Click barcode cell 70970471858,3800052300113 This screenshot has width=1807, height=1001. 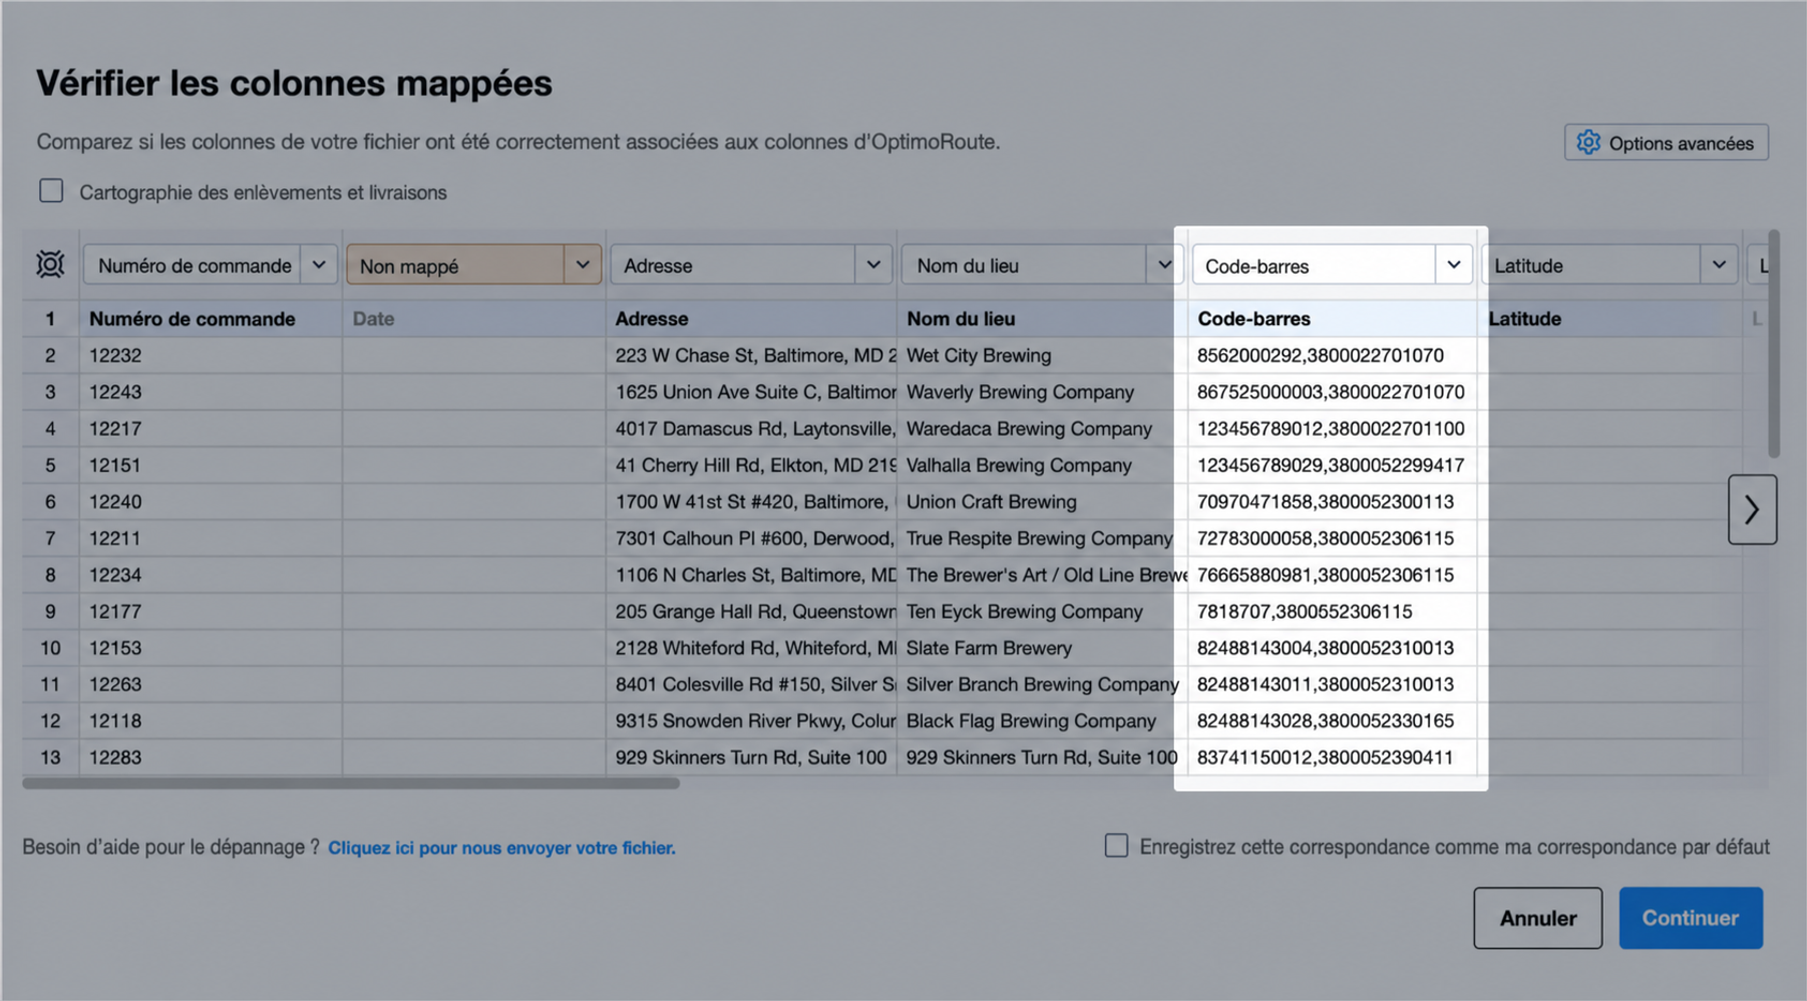pyautogui.click(x=1332, y=501)
